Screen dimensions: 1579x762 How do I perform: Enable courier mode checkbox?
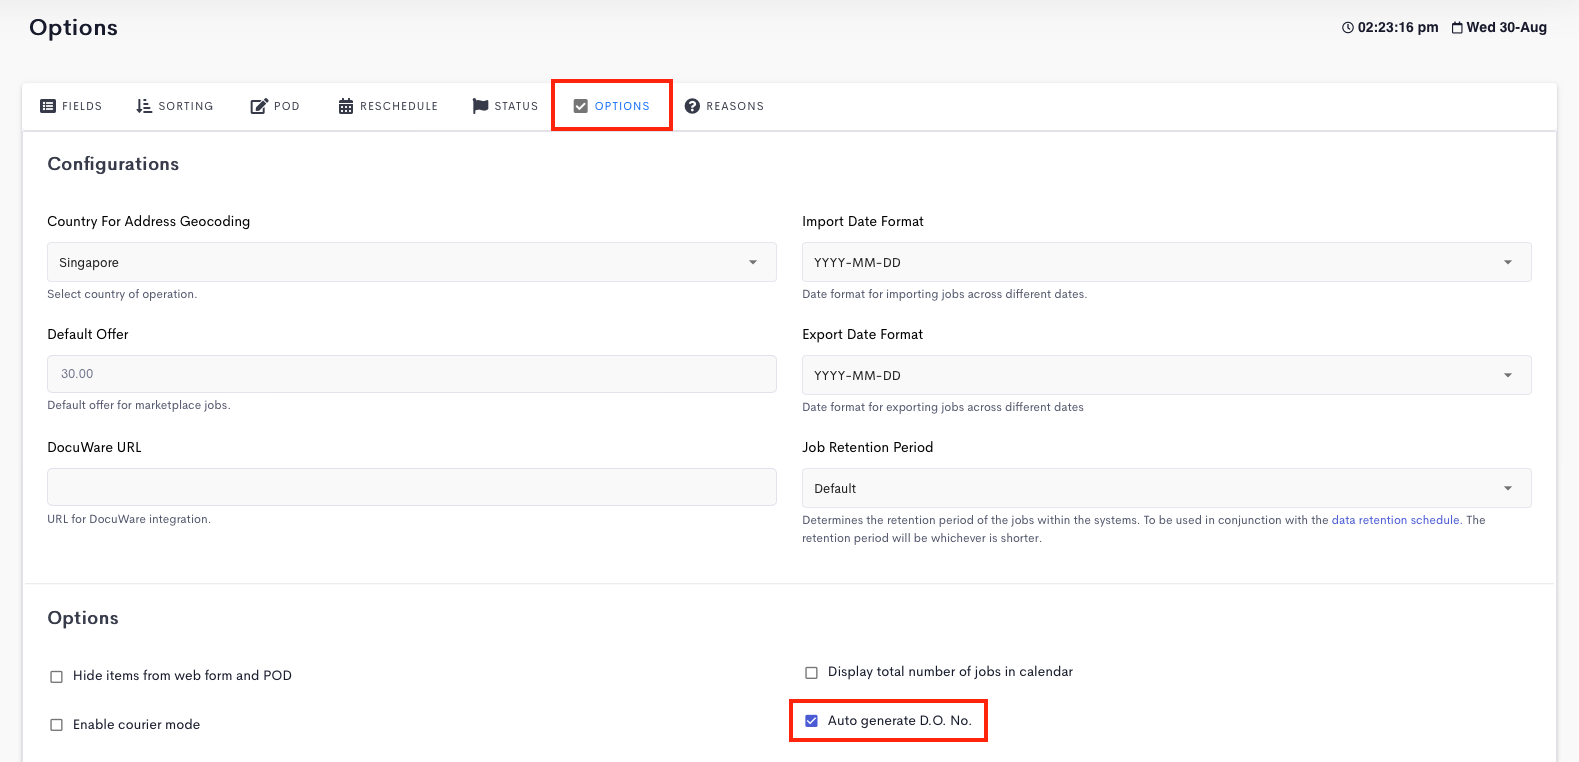pos(57,725)
